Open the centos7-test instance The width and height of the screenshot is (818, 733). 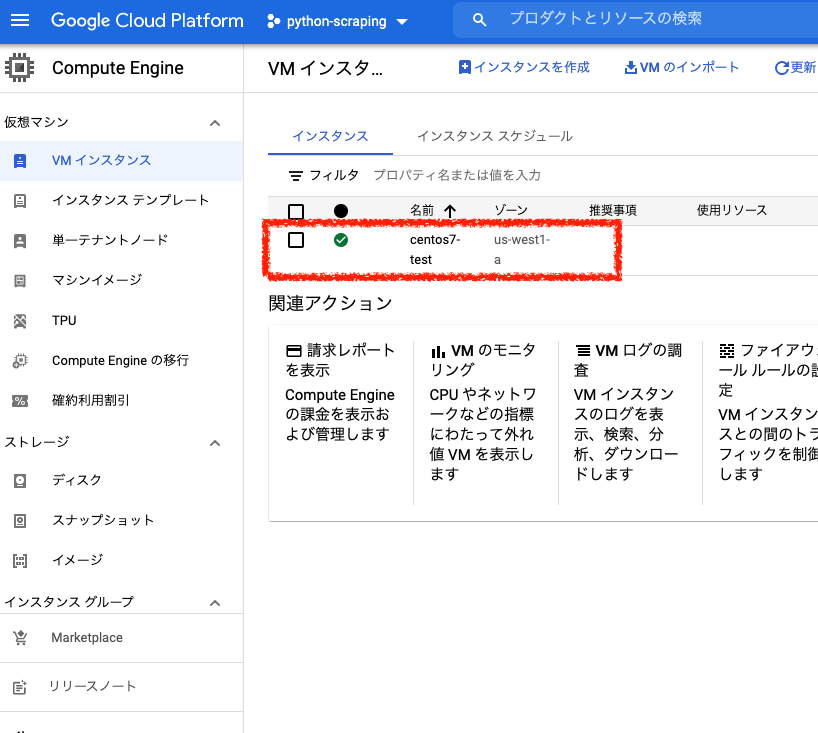(435, 249)
